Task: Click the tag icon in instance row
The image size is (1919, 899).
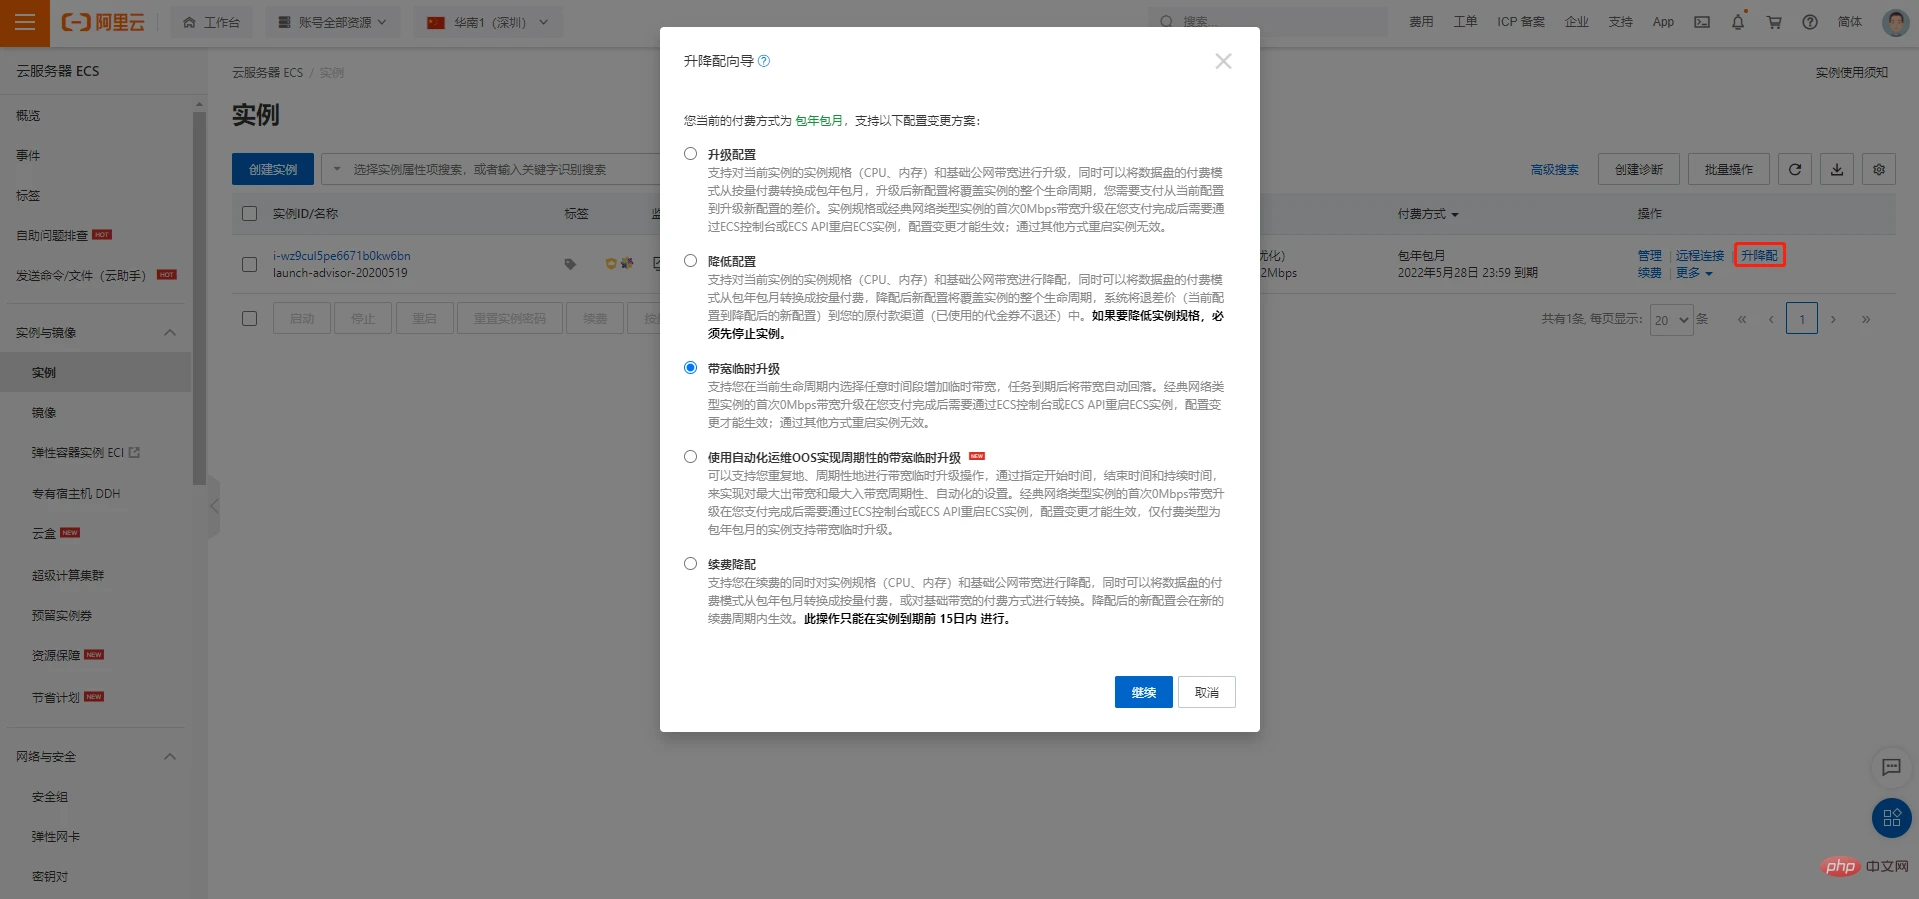Action: pyautogui.click(x=570, y=264)
